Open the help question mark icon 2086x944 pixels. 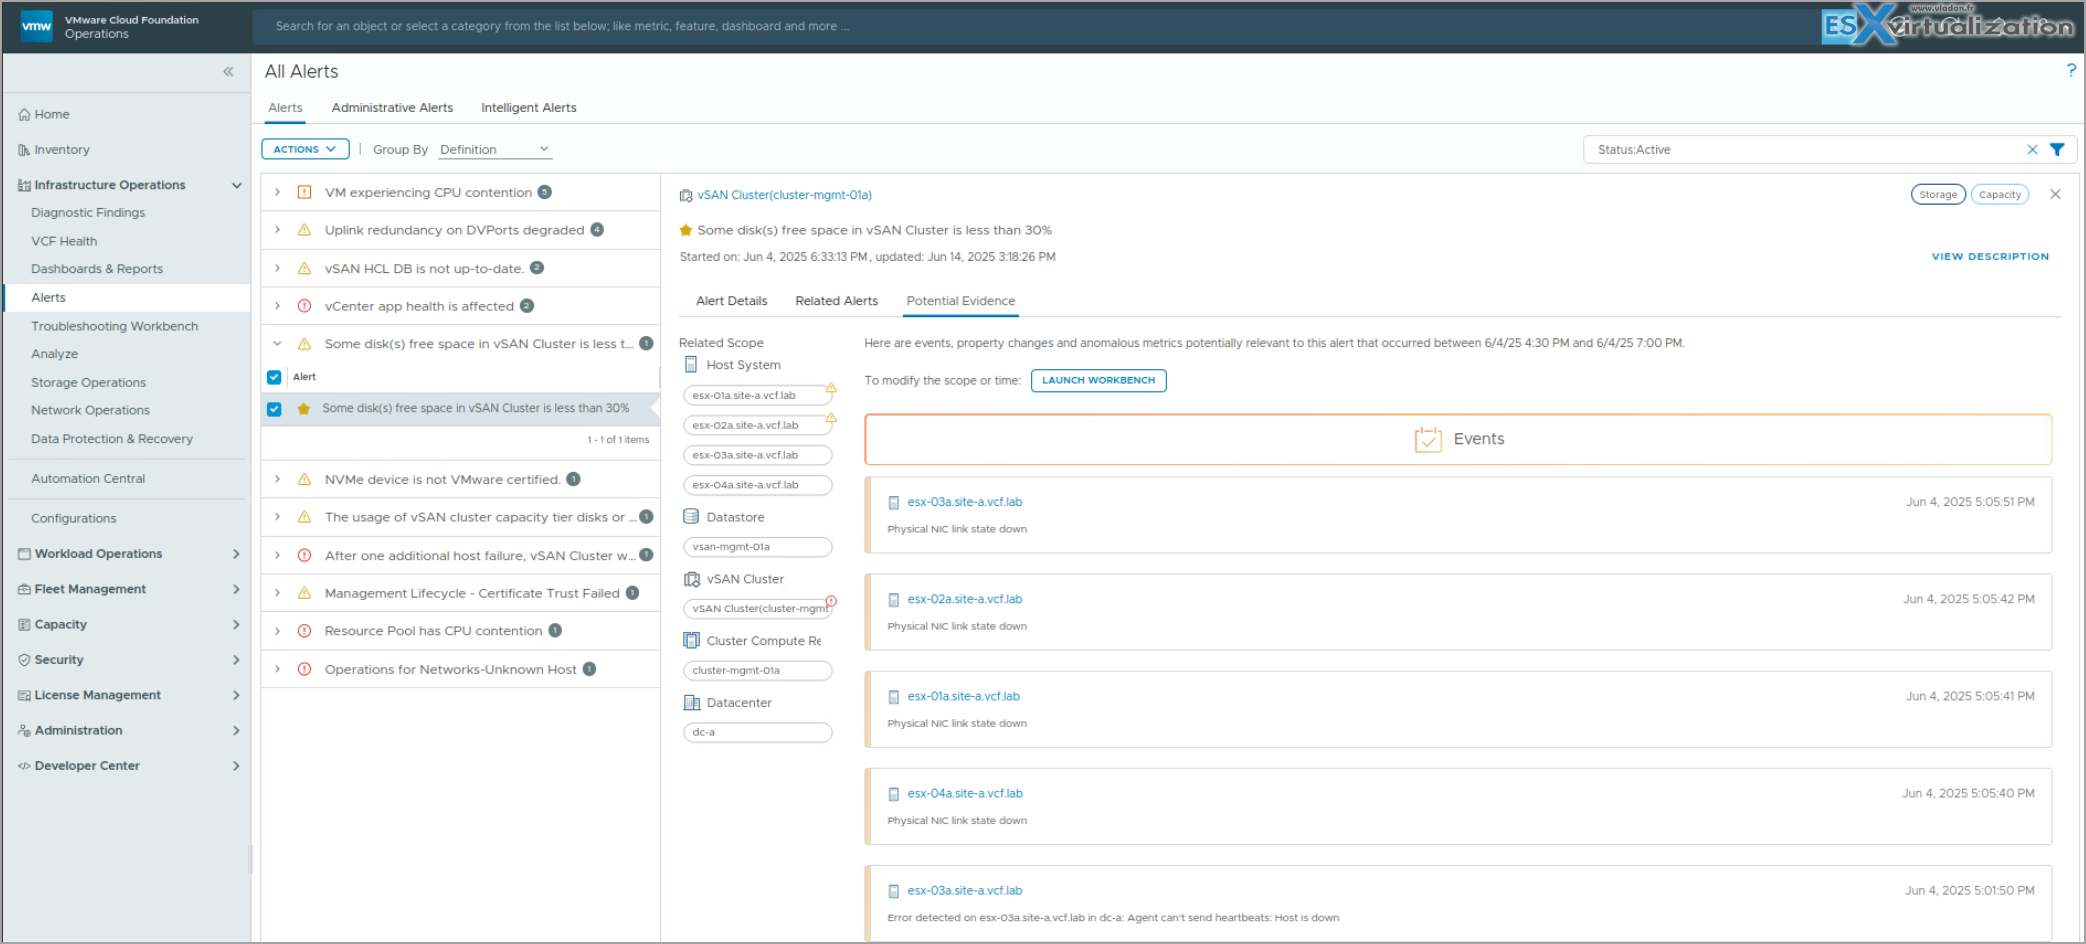2071,70
